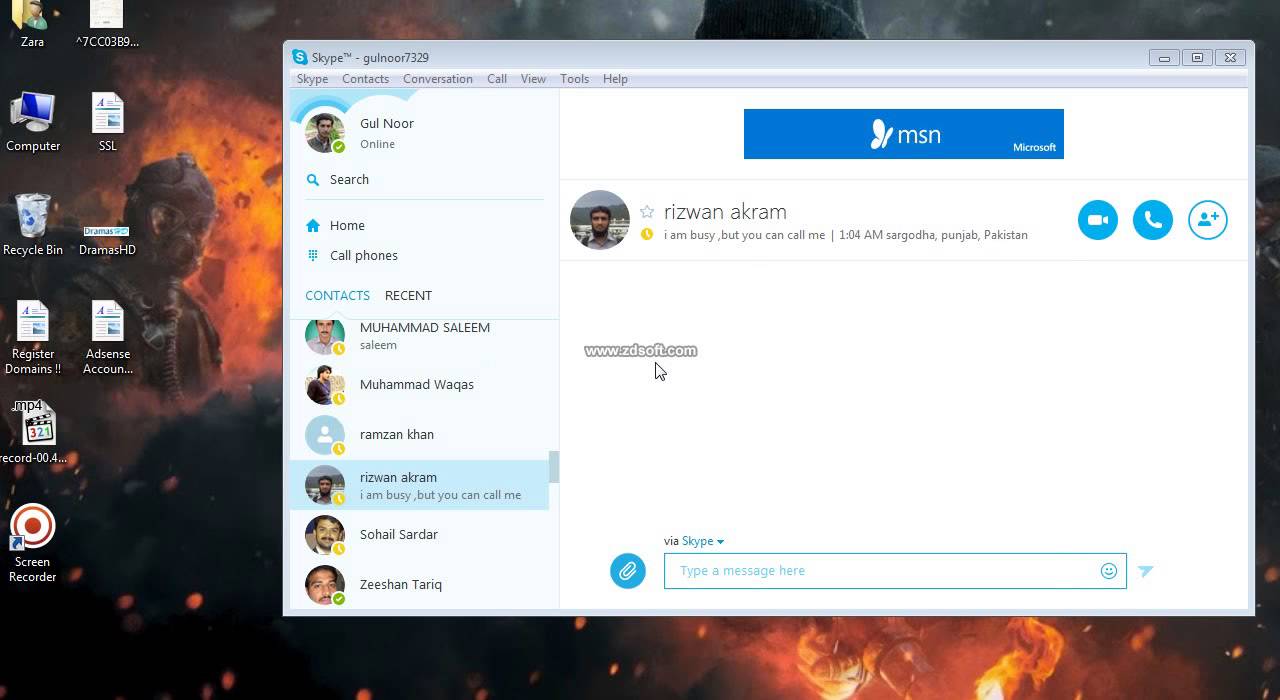
Task: Select Adsense Account document icon
Action: click(x=107, y=338)
